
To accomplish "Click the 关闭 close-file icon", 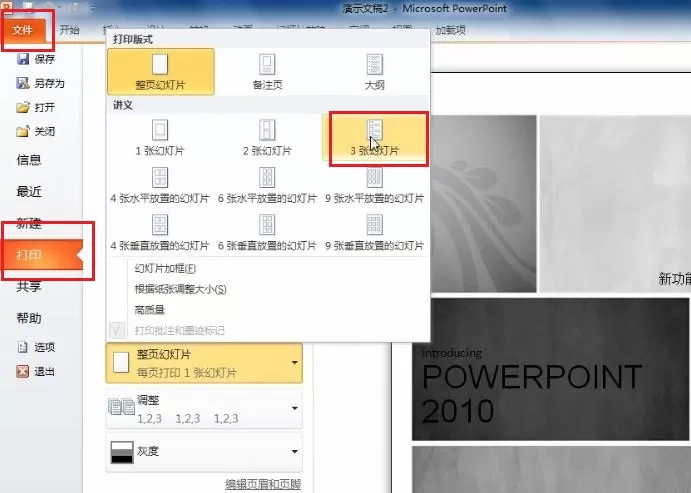I will pyautogui.click(x=23, y=131).
